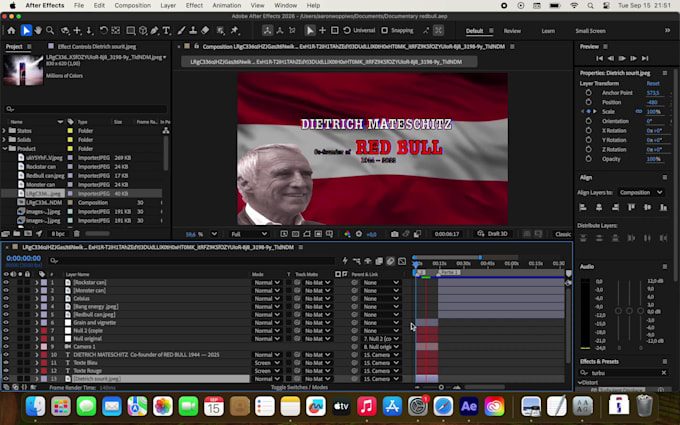
Task: Click the timeline current time display
Action: click(23, 258)
